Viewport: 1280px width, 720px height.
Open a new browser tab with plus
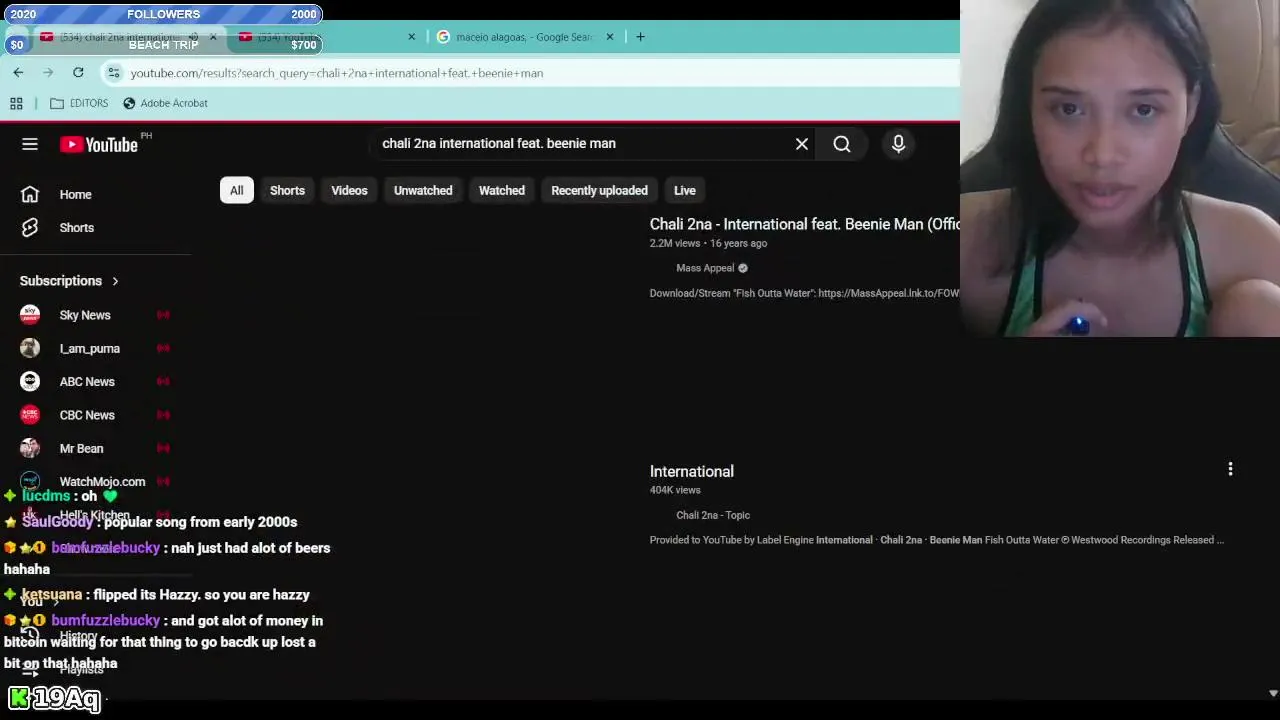(640, 37)
